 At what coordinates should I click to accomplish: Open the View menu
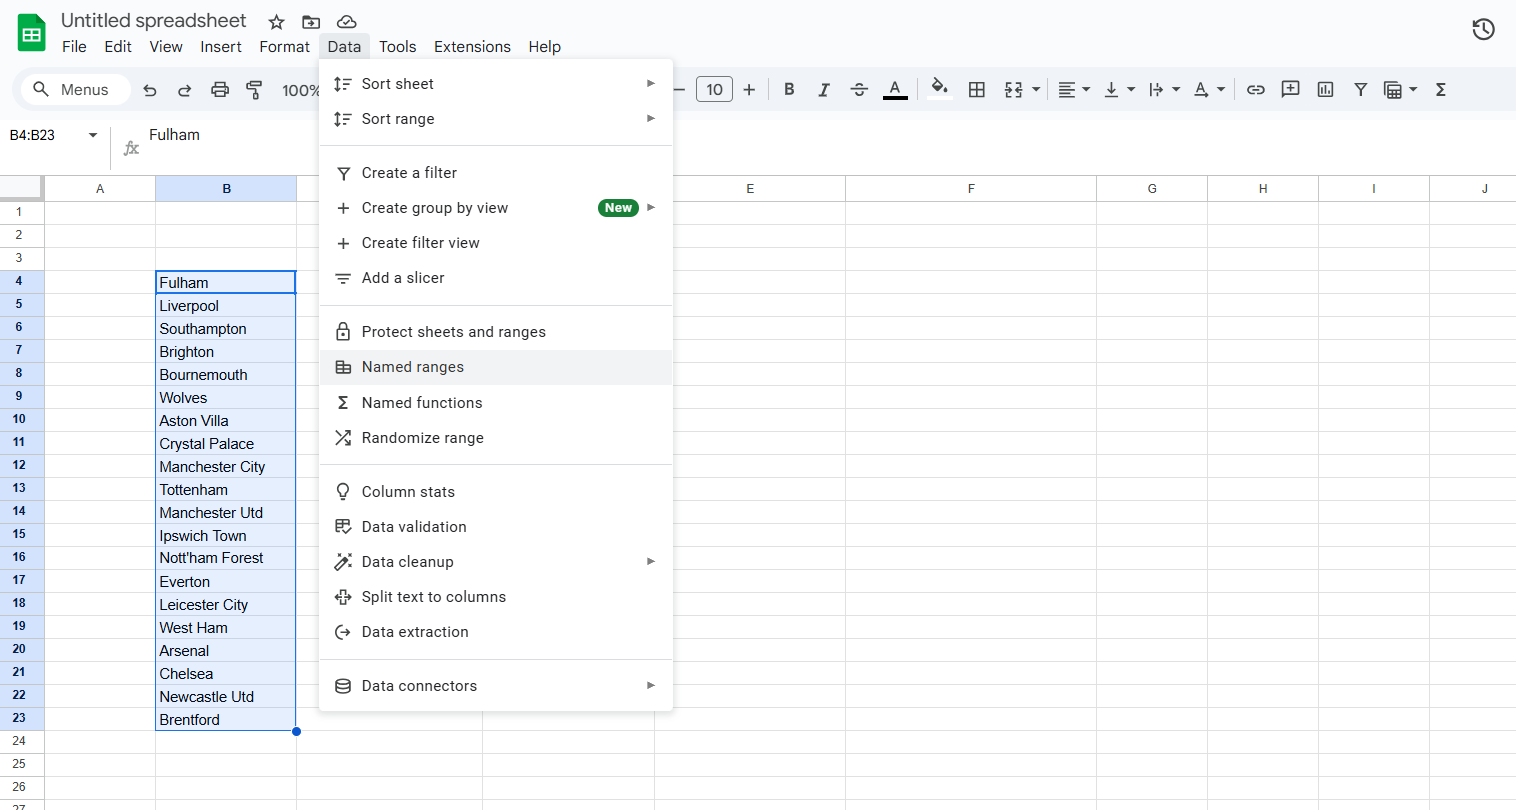click(166, 47)
